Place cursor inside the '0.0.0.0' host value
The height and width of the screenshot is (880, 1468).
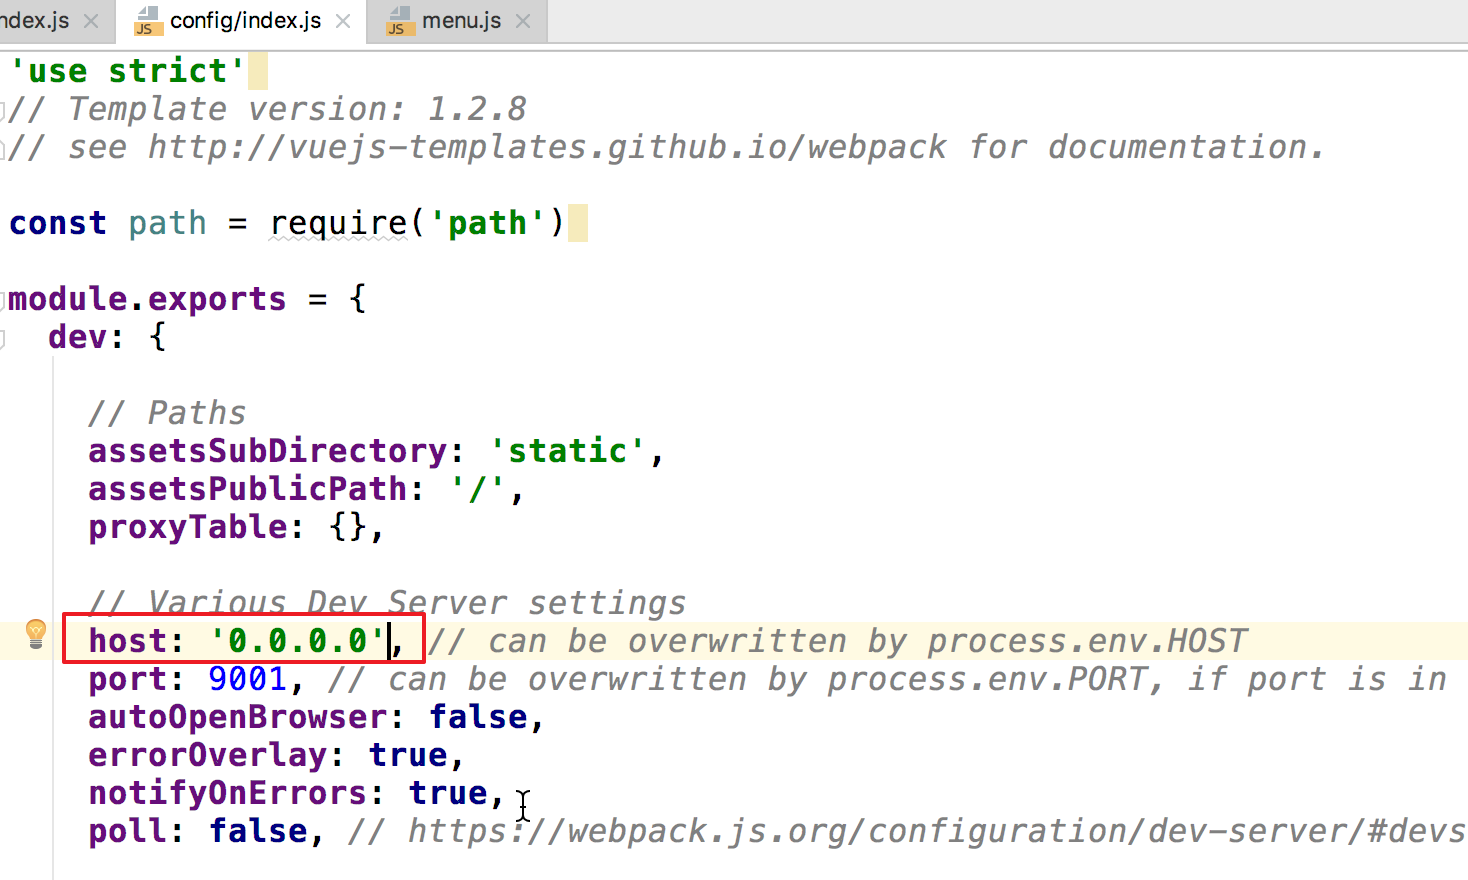click(298, 641)
